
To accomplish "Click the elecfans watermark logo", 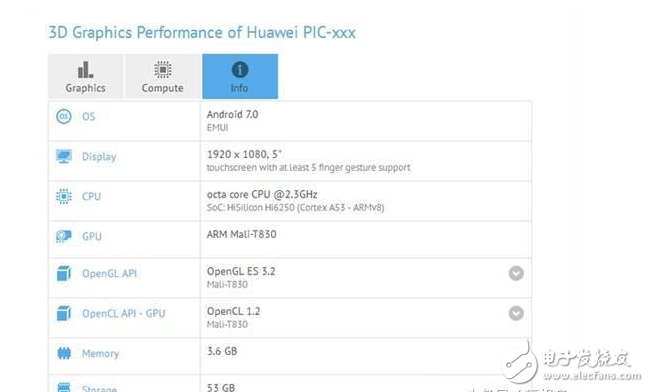I will 571,363.
